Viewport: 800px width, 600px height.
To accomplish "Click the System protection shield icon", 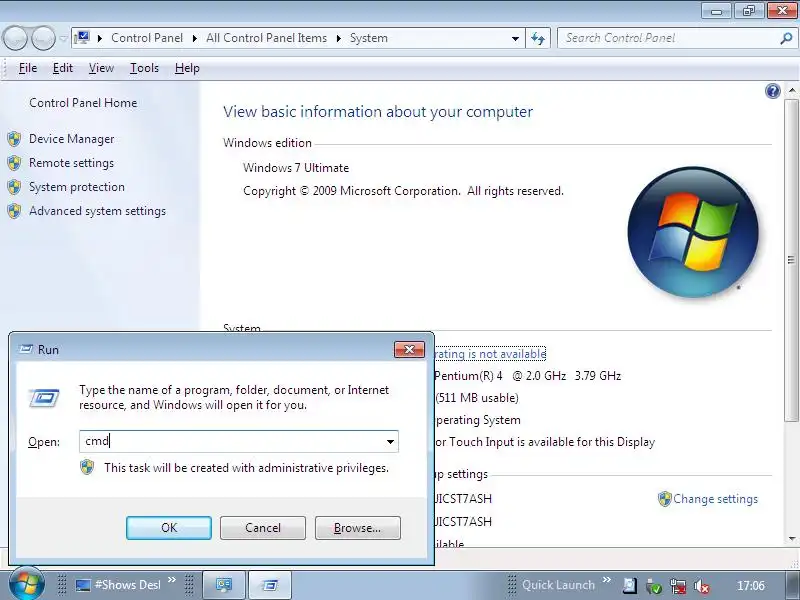I will click(x=14, y=187).
